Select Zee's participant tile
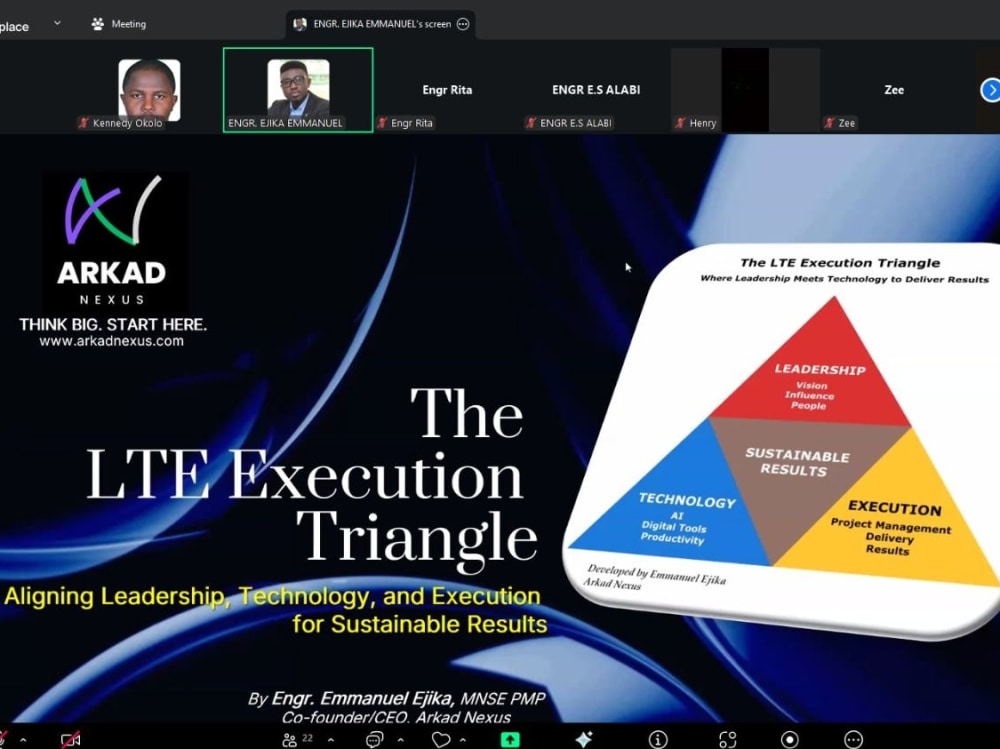 [x=893, y=90]
